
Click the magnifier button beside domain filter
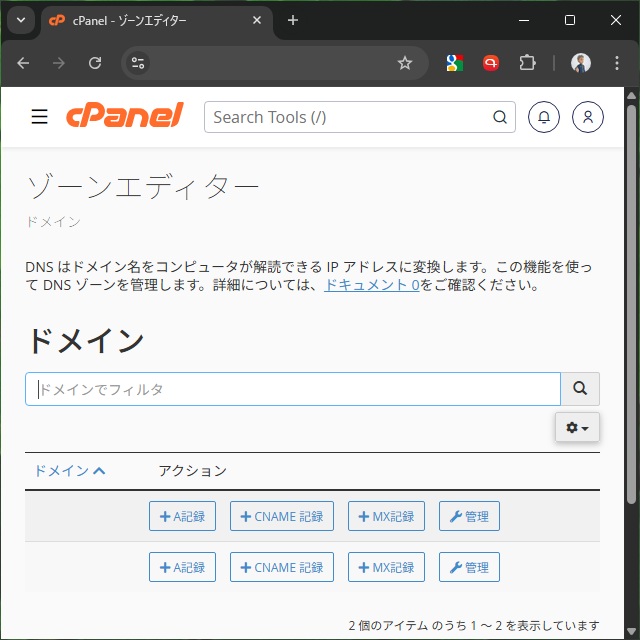pos(580,389)
